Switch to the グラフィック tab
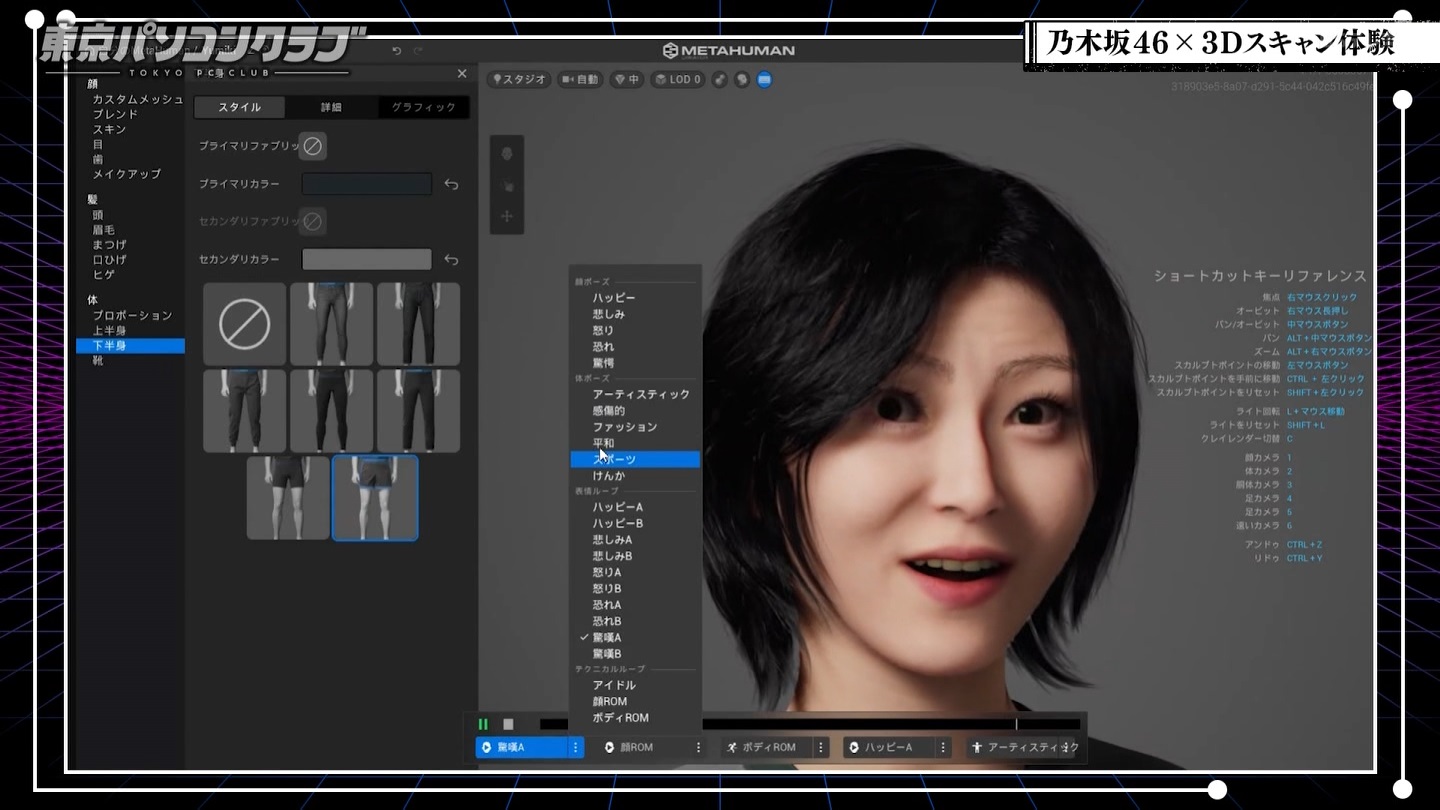This screenshot has height=810, width=1440. point(423,107)
